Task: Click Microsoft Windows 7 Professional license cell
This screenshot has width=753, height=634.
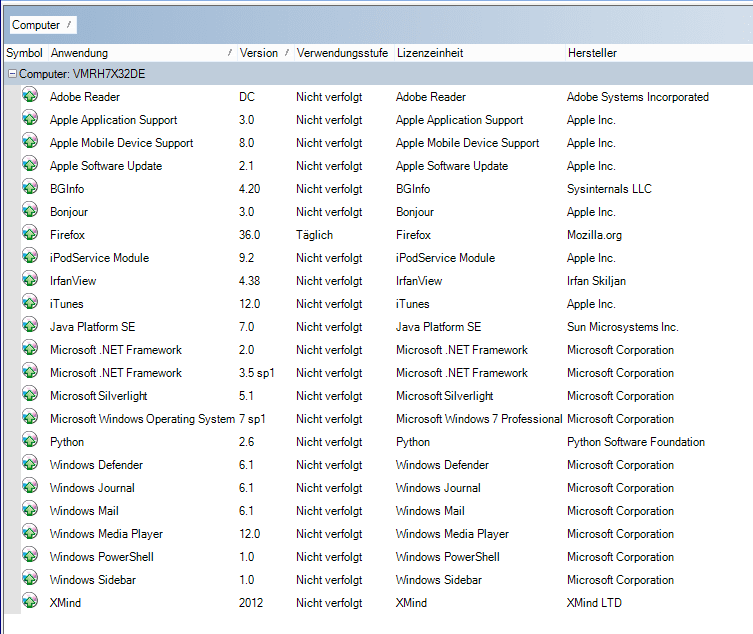Action: (x=479, y=419)
